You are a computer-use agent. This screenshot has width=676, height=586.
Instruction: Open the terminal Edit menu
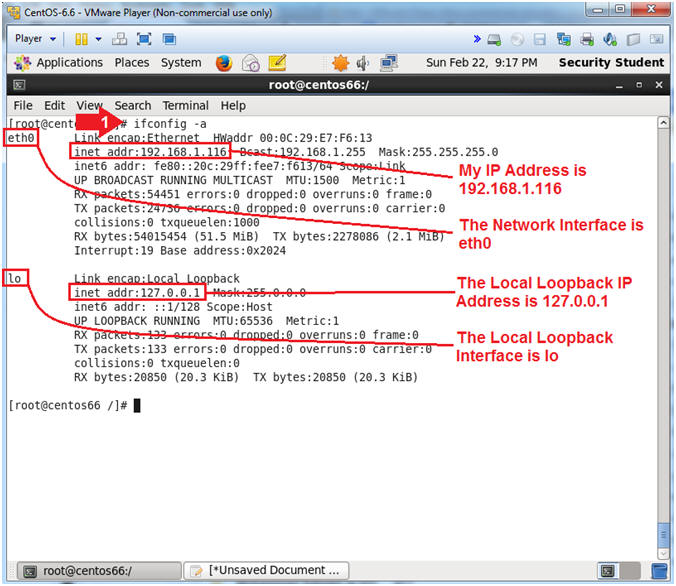(x=54, y=106)
